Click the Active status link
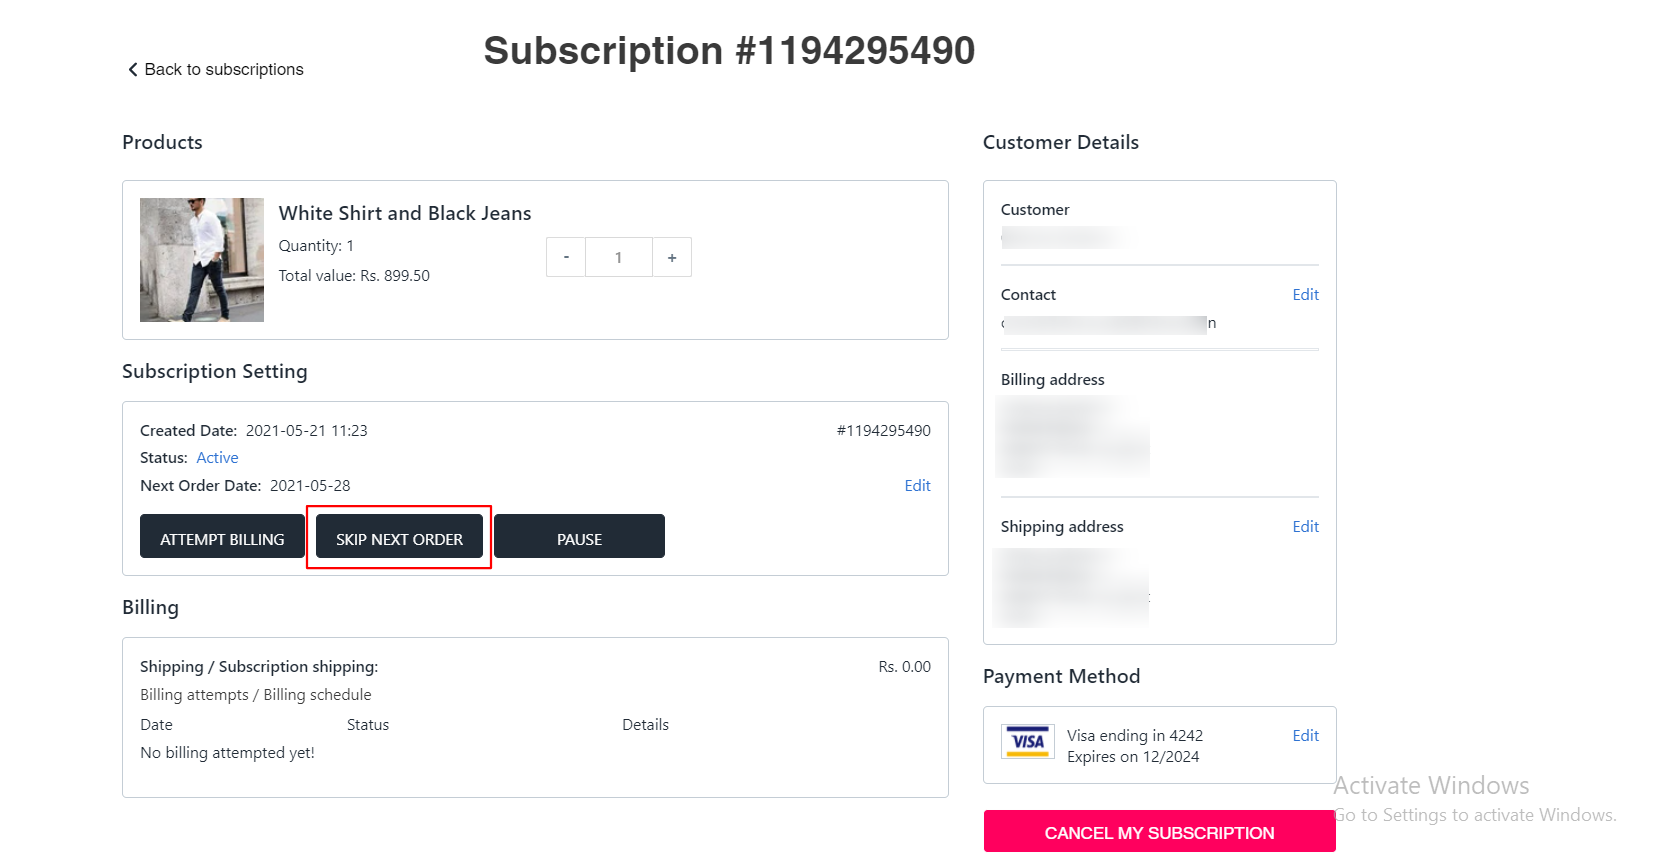 [217, 457]
